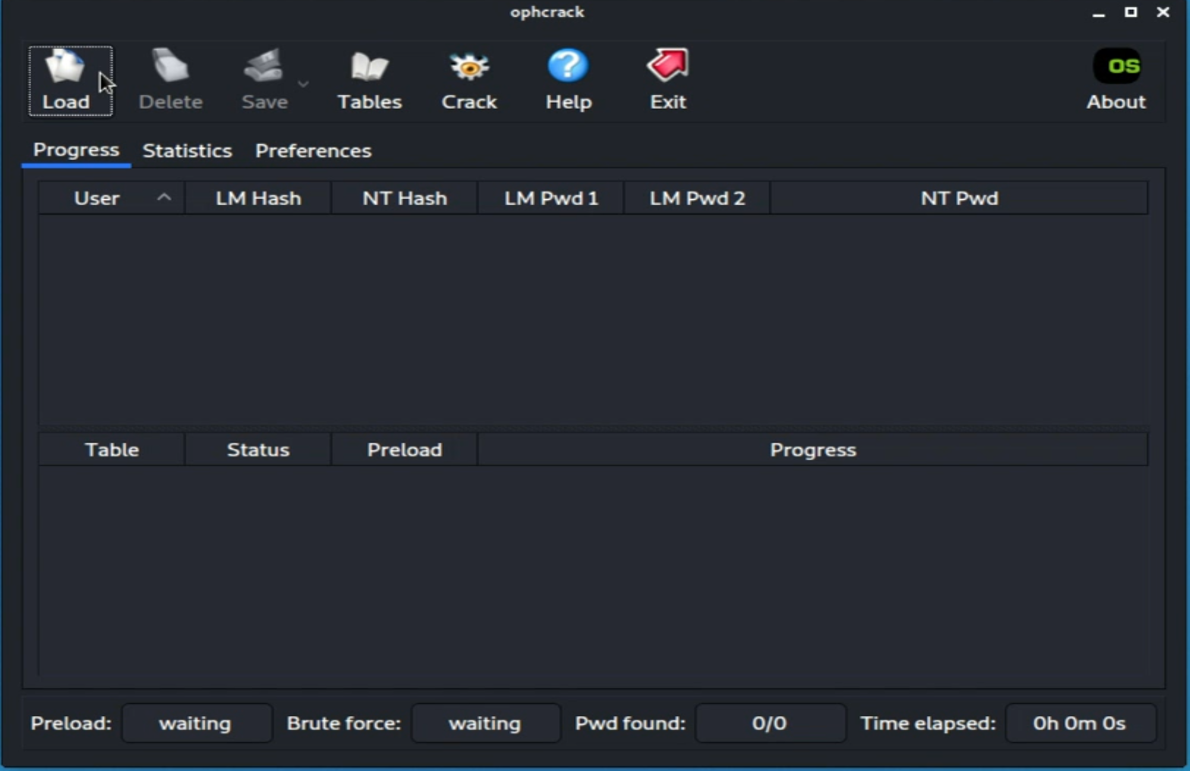This screenshot has width=1190, height=771.
Task: Minimize the ophcrack window
Action: [x=1098, y=13]
